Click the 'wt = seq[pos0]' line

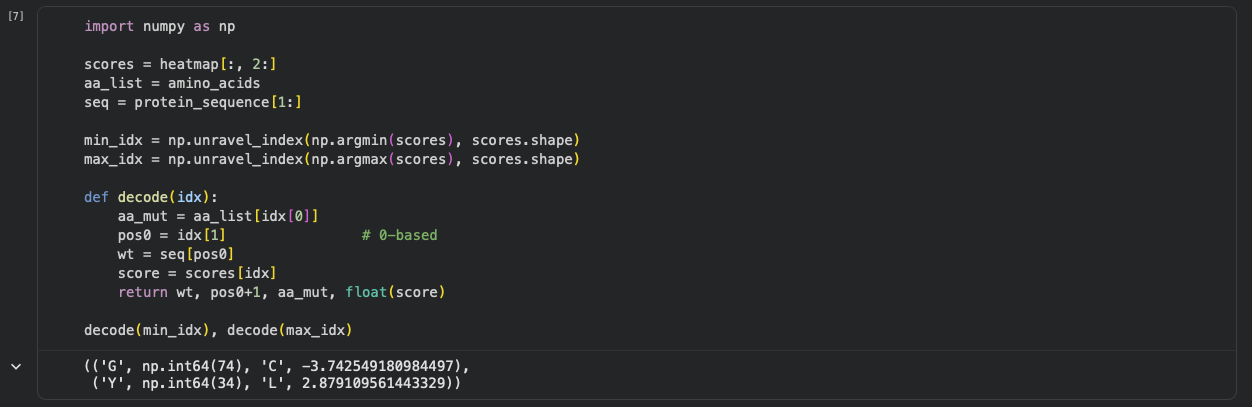(176, 254)
